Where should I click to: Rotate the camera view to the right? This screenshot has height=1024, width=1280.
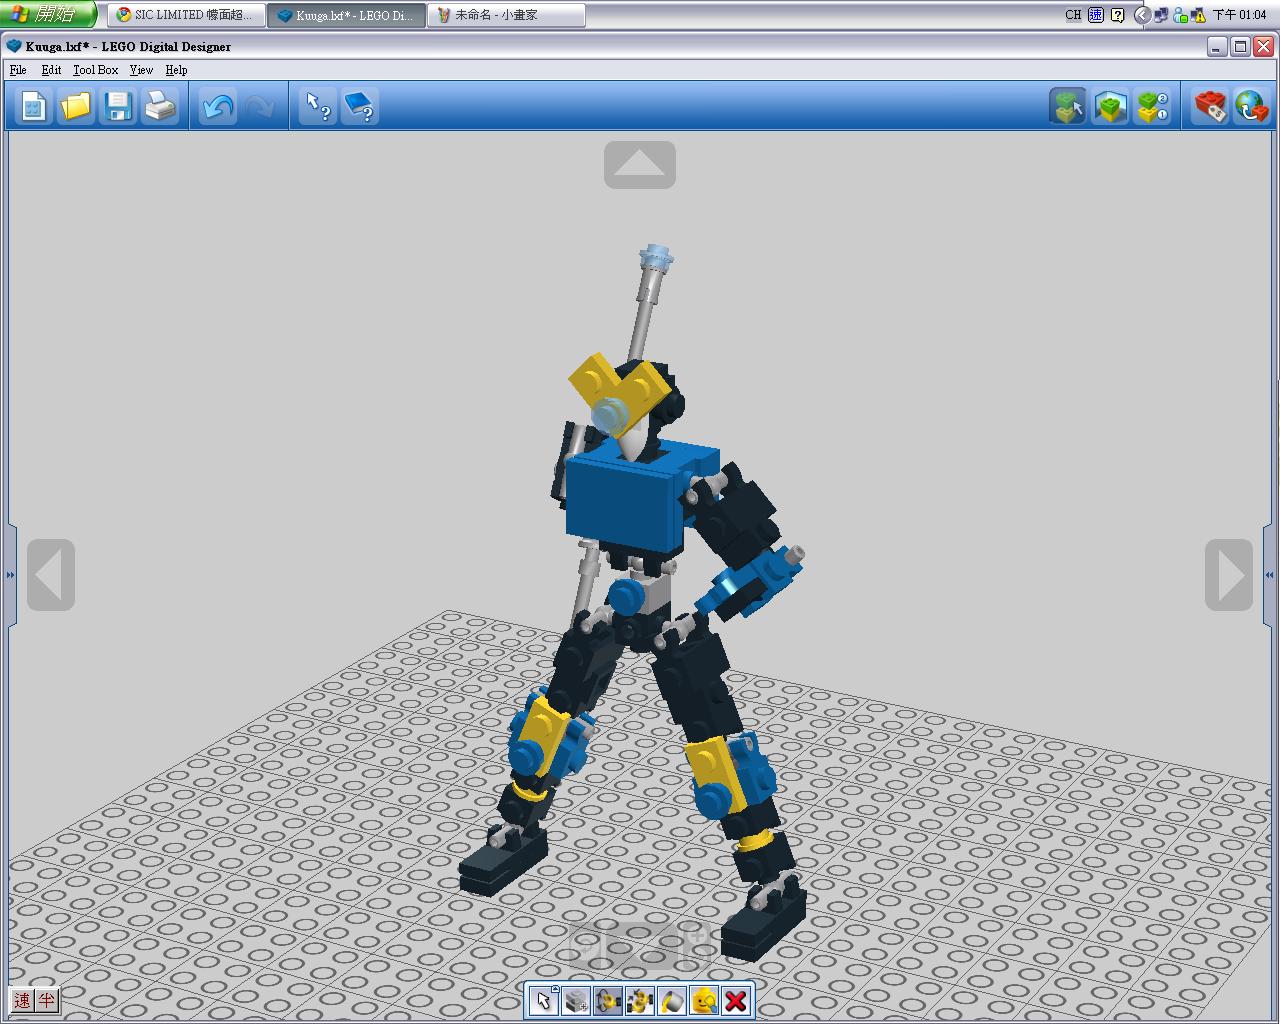tap(1229, 575)
